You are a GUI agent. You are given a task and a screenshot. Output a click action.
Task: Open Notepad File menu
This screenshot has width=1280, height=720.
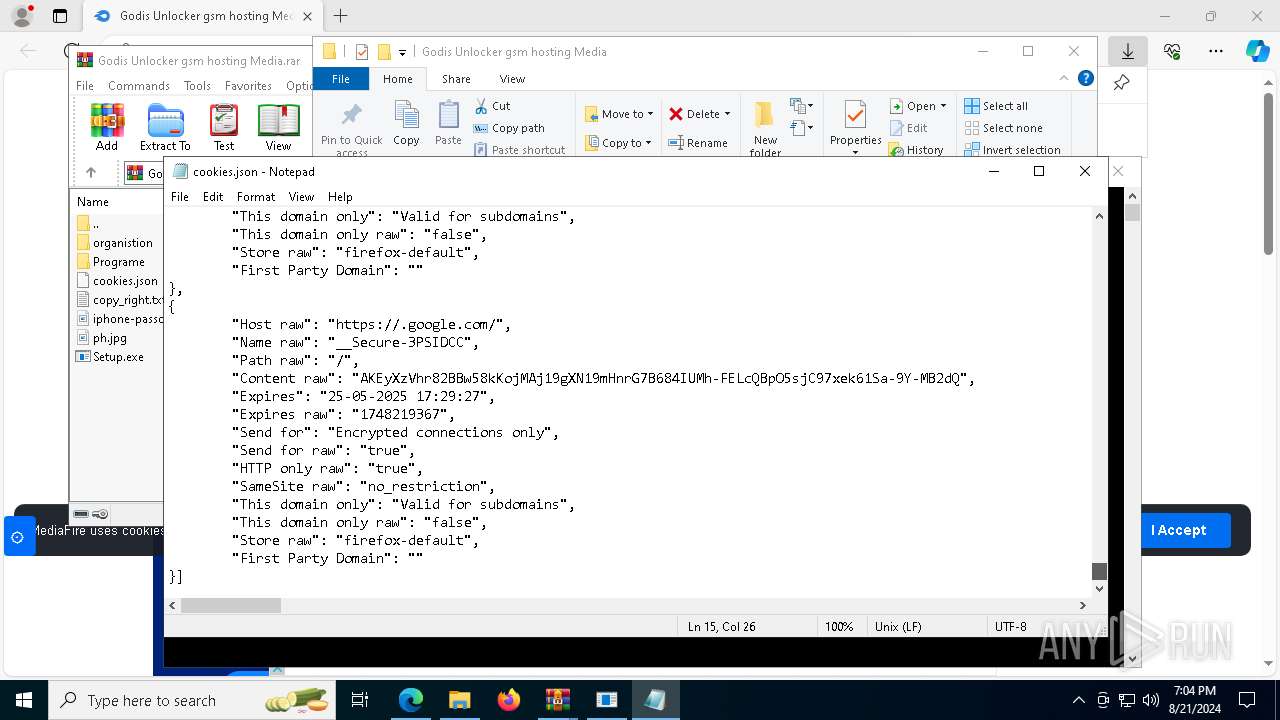coord(180,197)
